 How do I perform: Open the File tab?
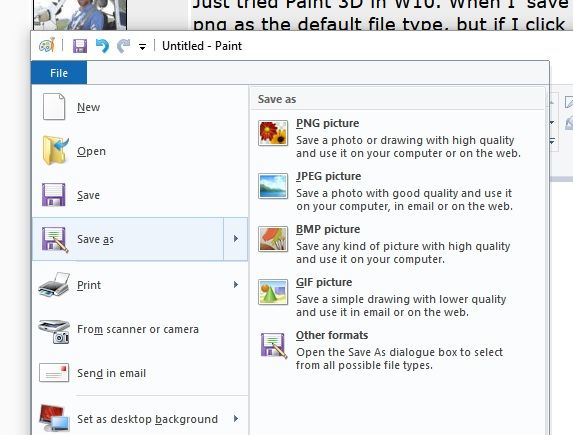59,73
